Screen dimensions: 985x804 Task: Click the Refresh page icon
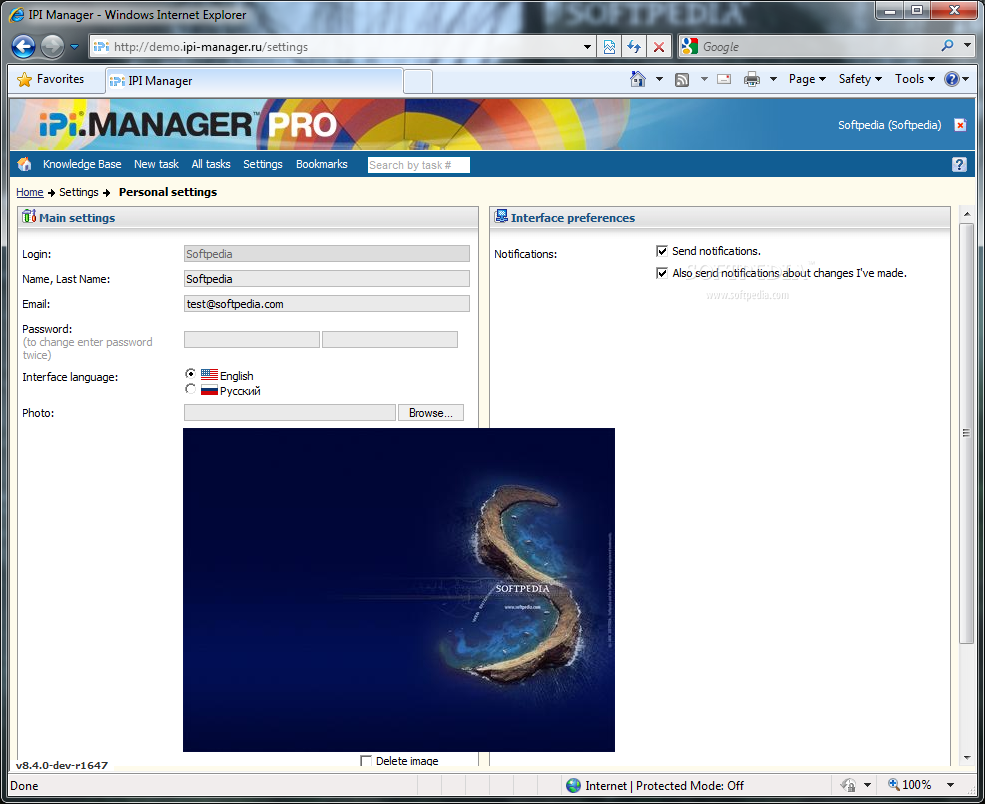pyautogui.click(x=634, y=46)
